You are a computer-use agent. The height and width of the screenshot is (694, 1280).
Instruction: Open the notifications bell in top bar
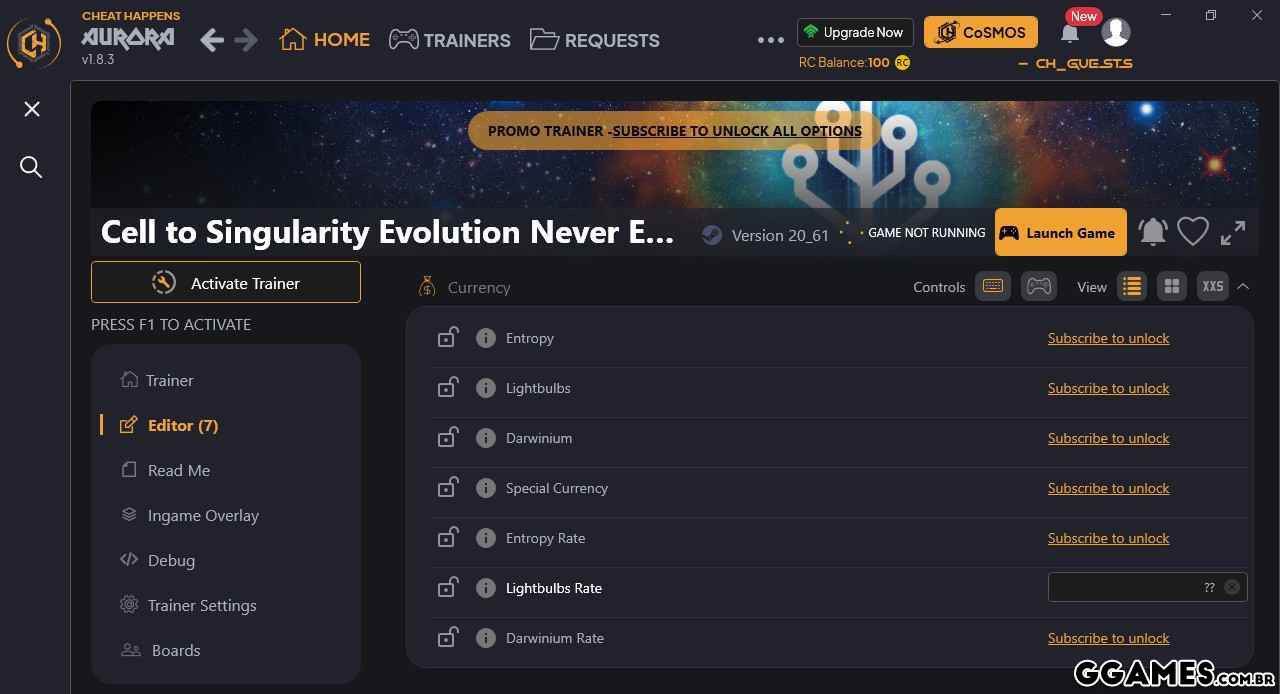click(1069, 33)
